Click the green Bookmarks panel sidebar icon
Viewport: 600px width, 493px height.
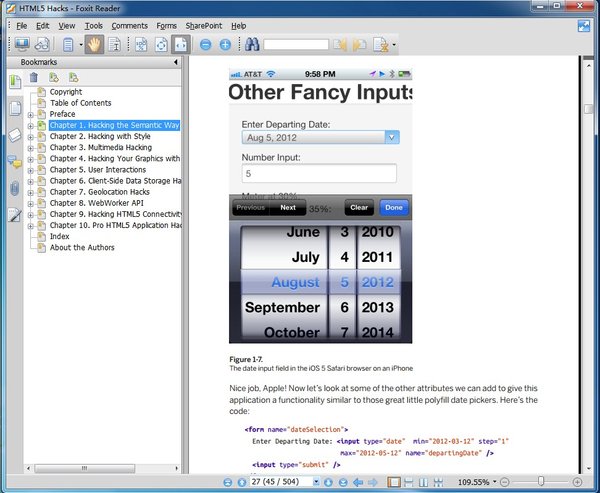(x=15, y=82)
